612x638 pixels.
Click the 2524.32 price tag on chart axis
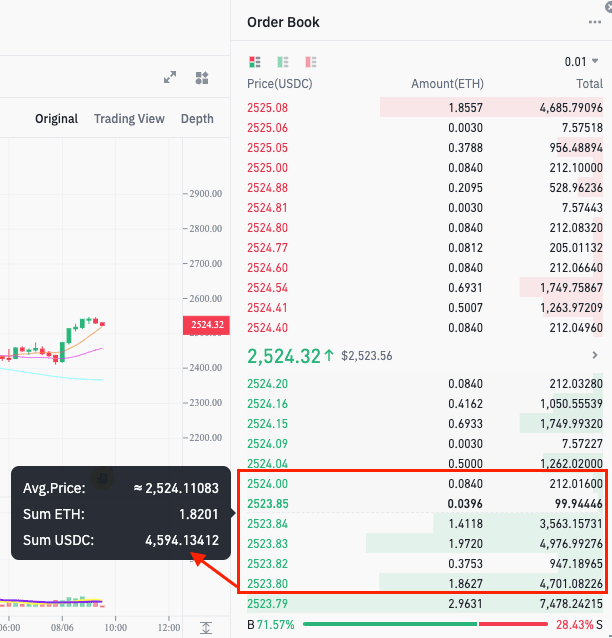[204, 325]
